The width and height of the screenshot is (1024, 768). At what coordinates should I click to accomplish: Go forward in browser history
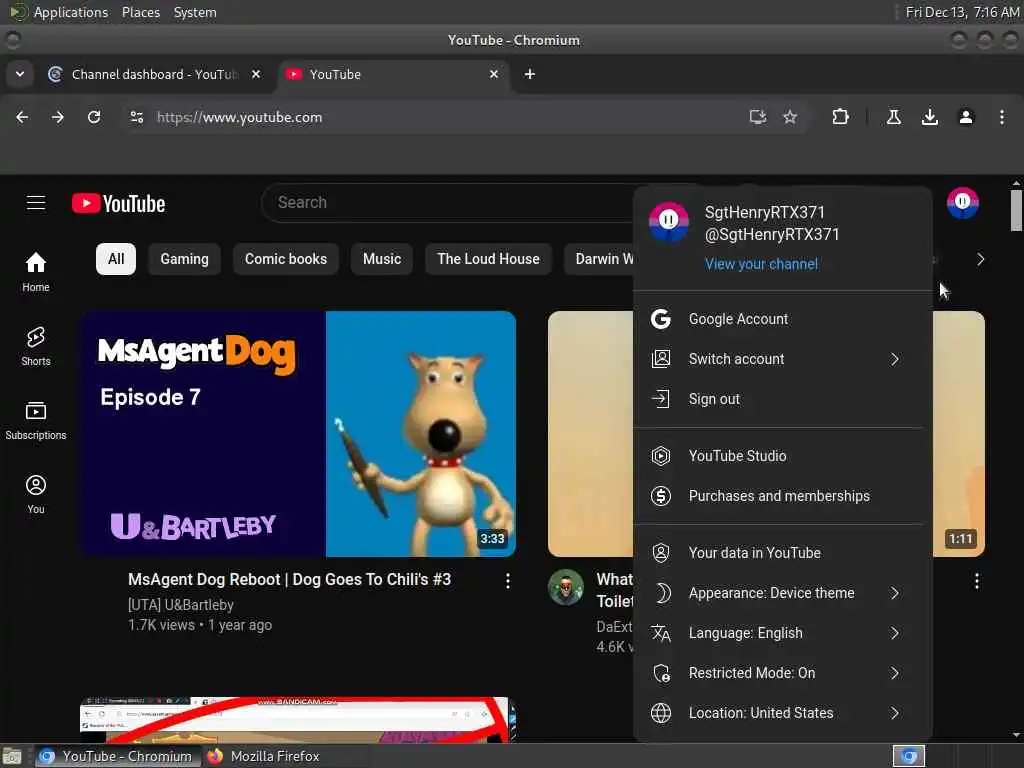pyautogui.click(x=58, y=117)
